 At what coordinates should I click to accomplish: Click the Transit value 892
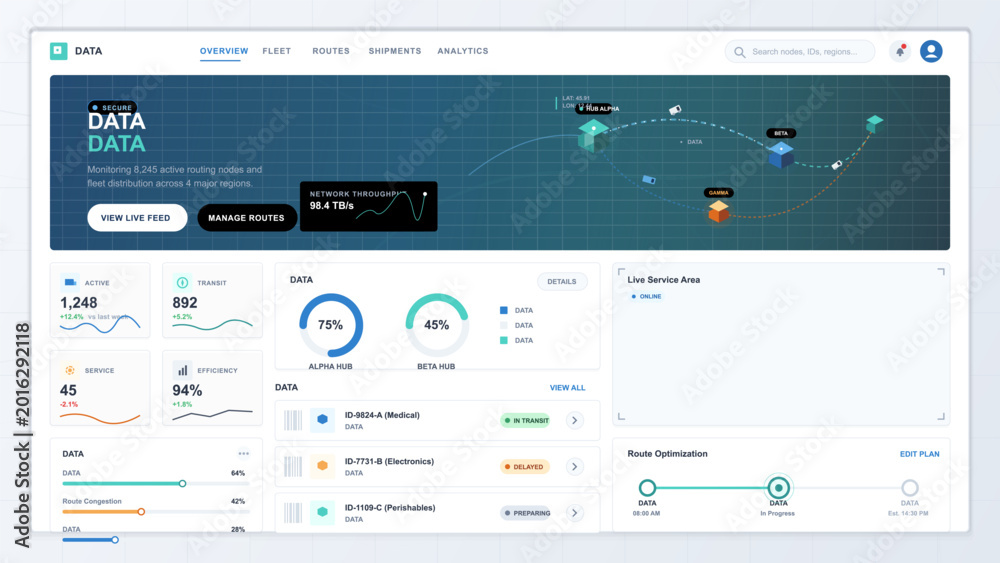point(185,303)
